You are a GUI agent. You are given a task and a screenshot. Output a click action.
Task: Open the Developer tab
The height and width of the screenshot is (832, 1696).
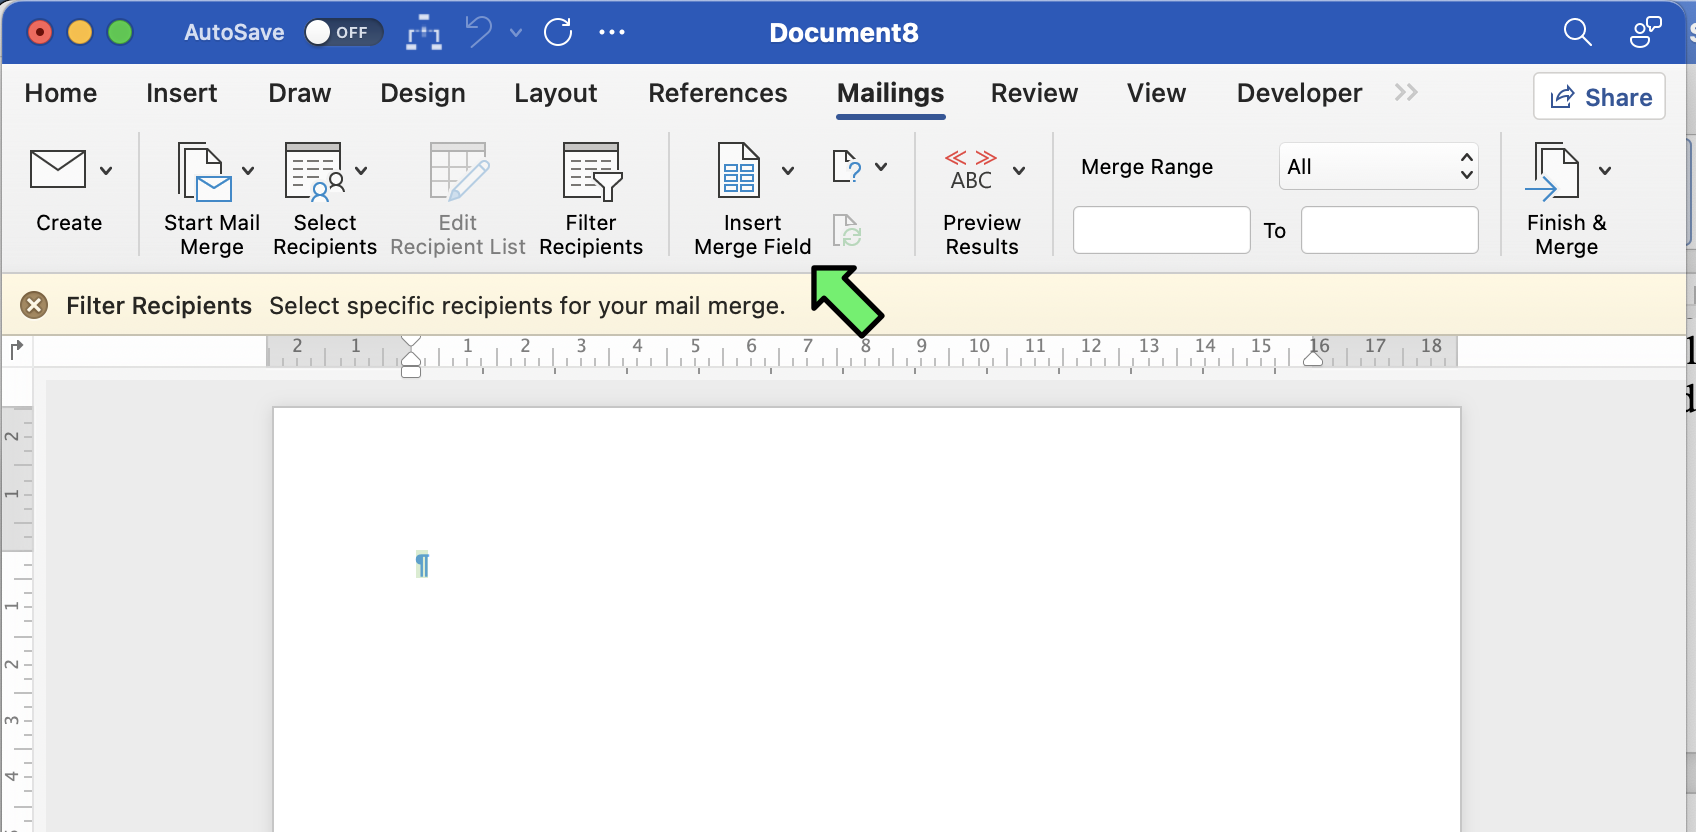[1299, 93]
